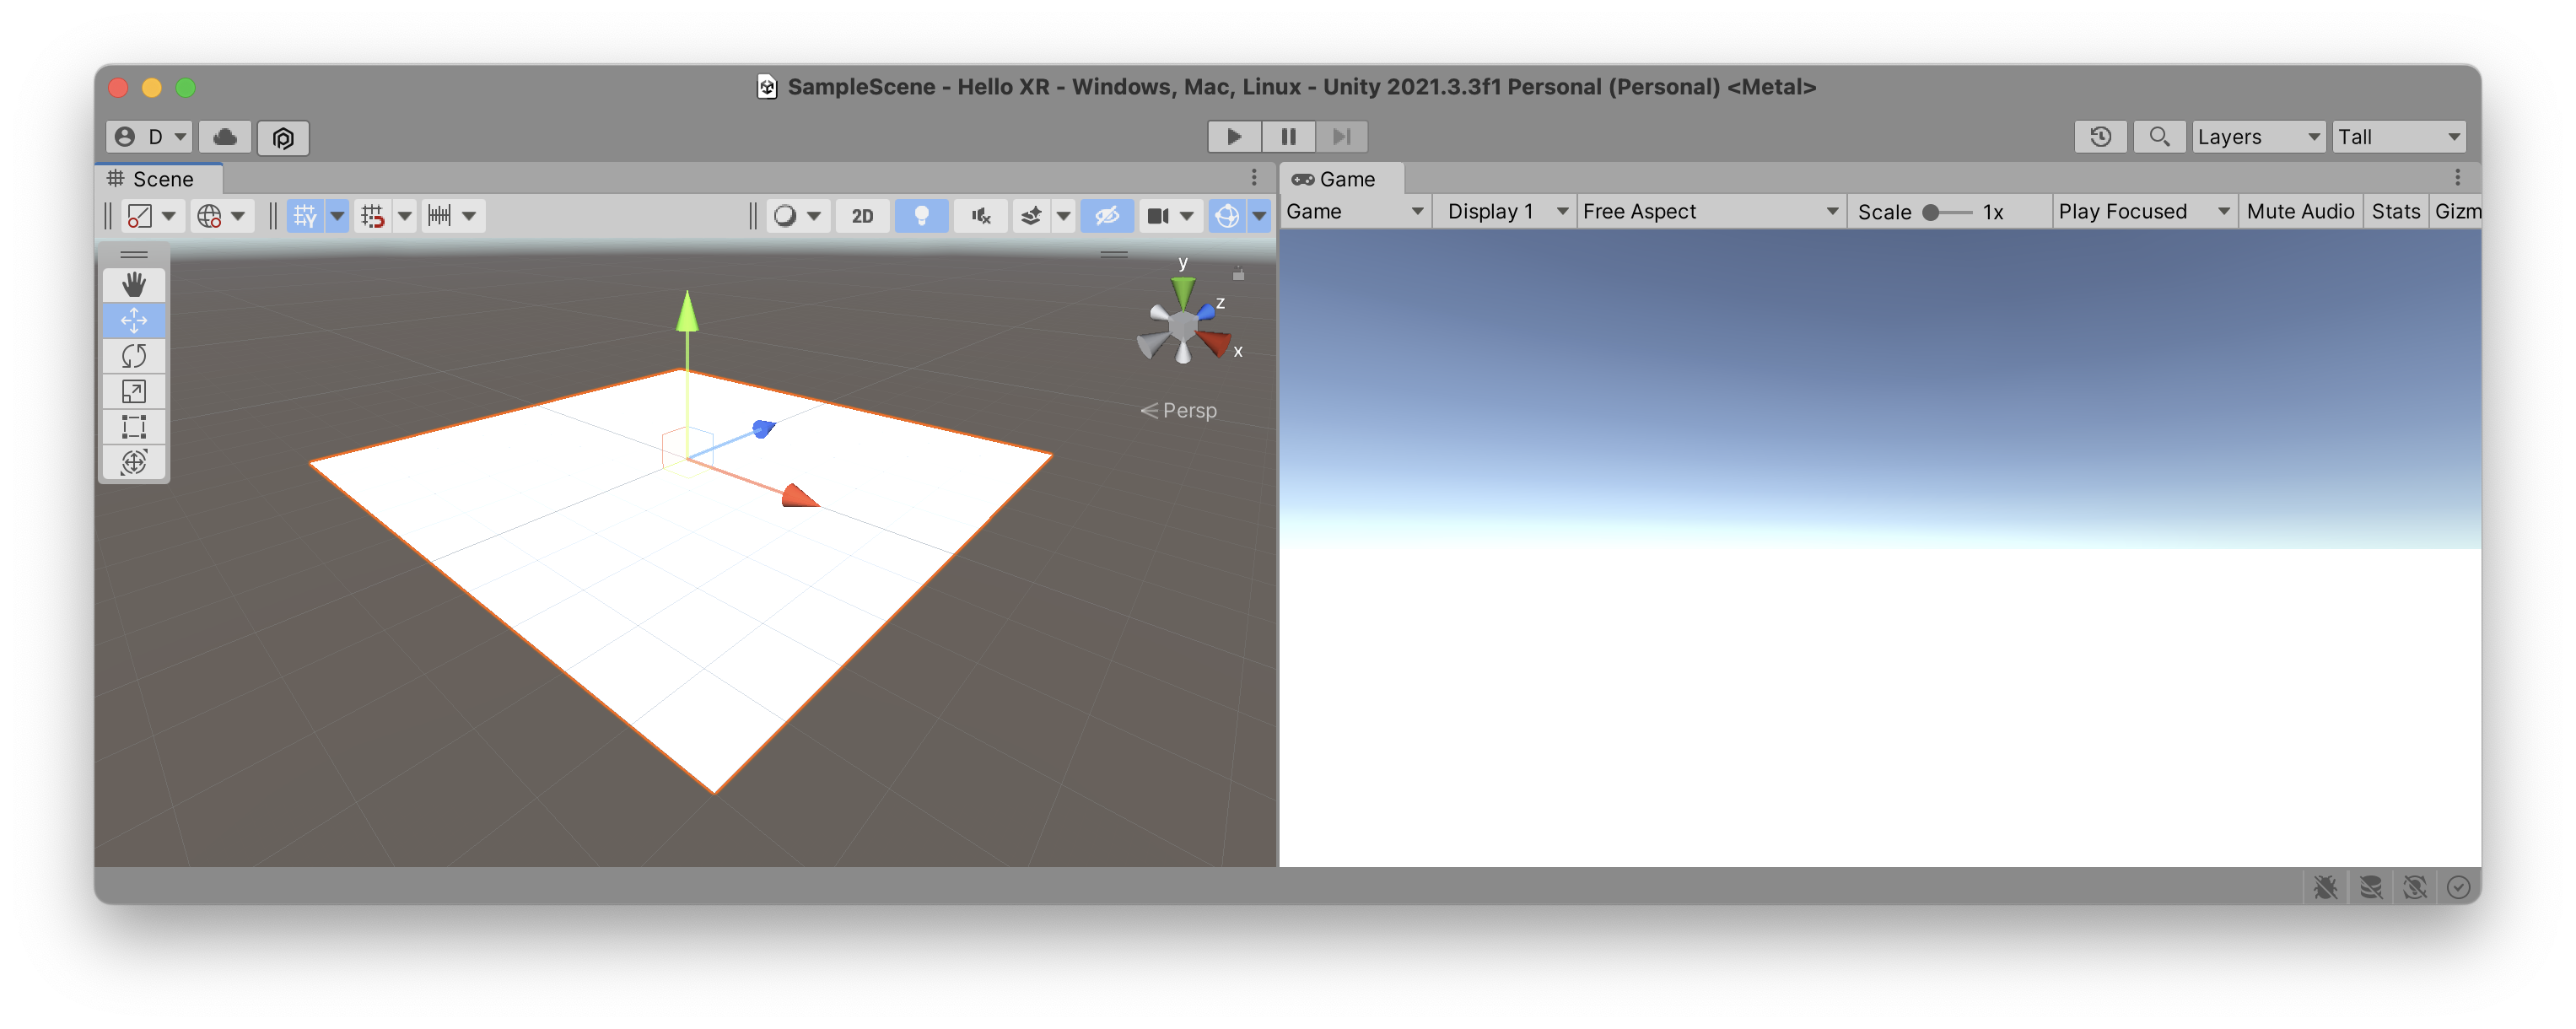The width and height of the screenshot is (2576, 1029).
Task: Open the Unity cloud services panel
Action: (x=224, y=136)
